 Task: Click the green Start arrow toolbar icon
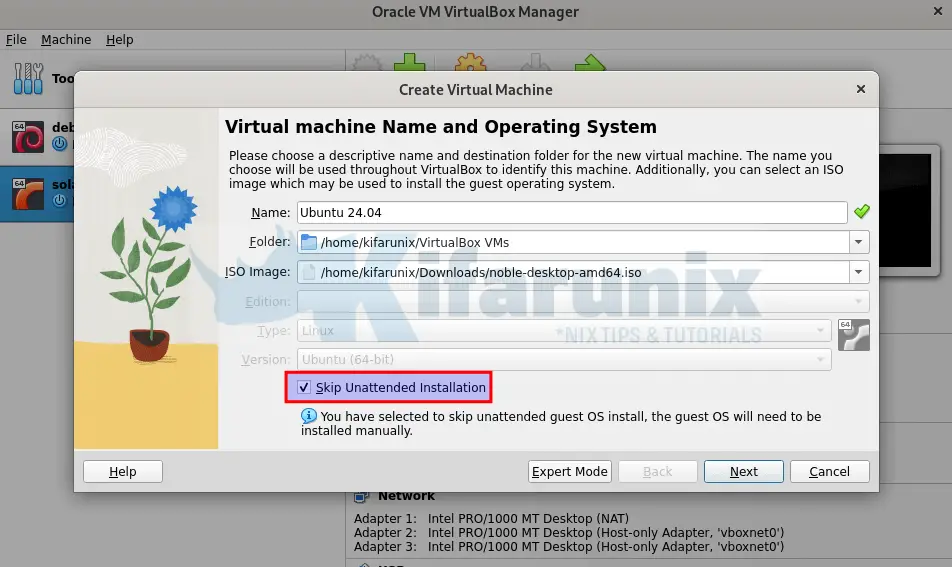pyautogui.click(x=590, y=63)
